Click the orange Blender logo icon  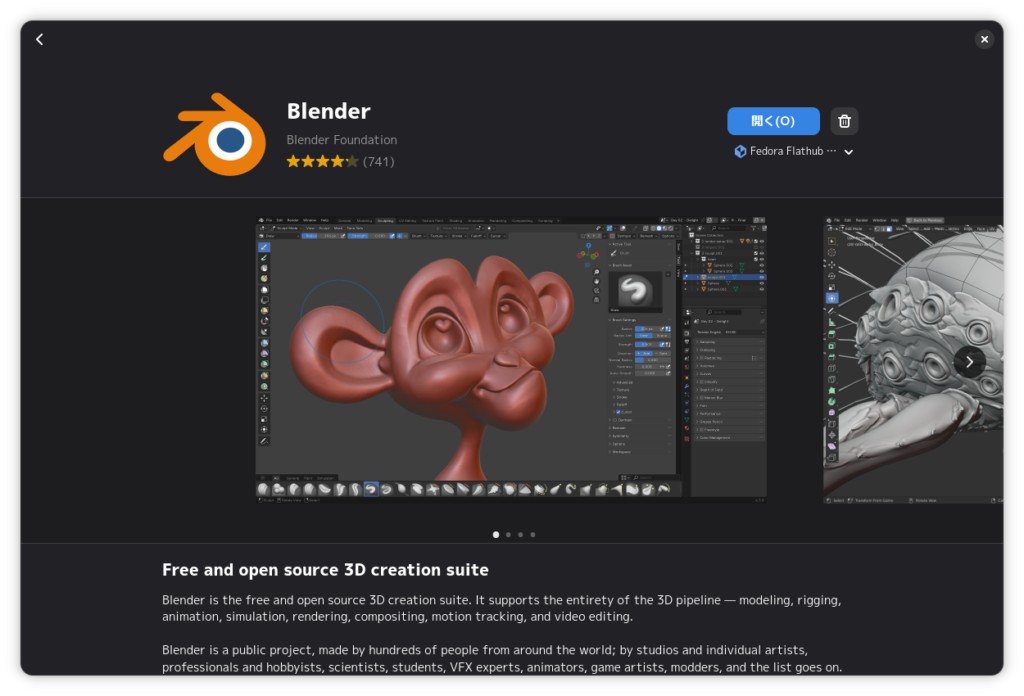click(214, 134)
